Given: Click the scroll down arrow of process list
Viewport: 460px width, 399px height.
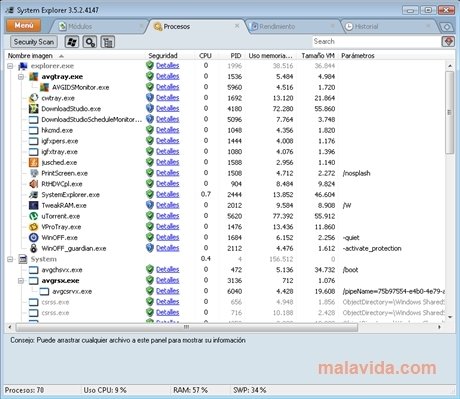Looking at the screenshot, I should coord(450,317).
